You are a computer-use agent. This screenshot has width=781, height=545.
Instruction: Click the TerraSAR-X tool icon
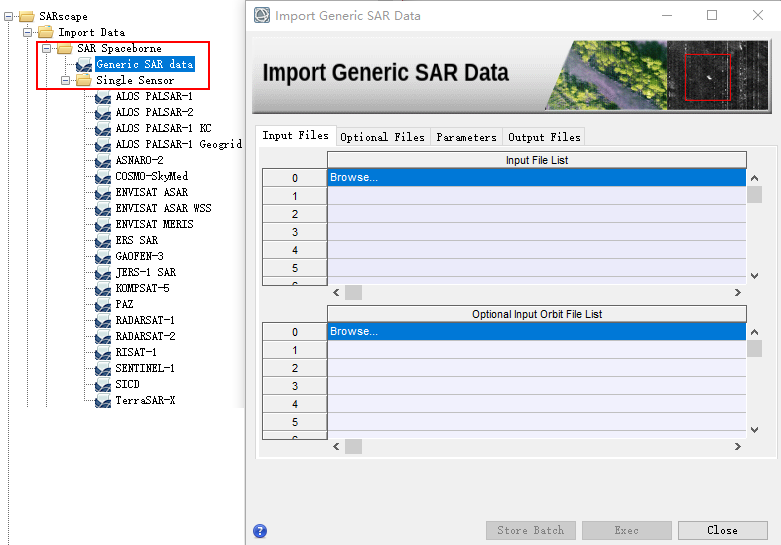(103, 401)
